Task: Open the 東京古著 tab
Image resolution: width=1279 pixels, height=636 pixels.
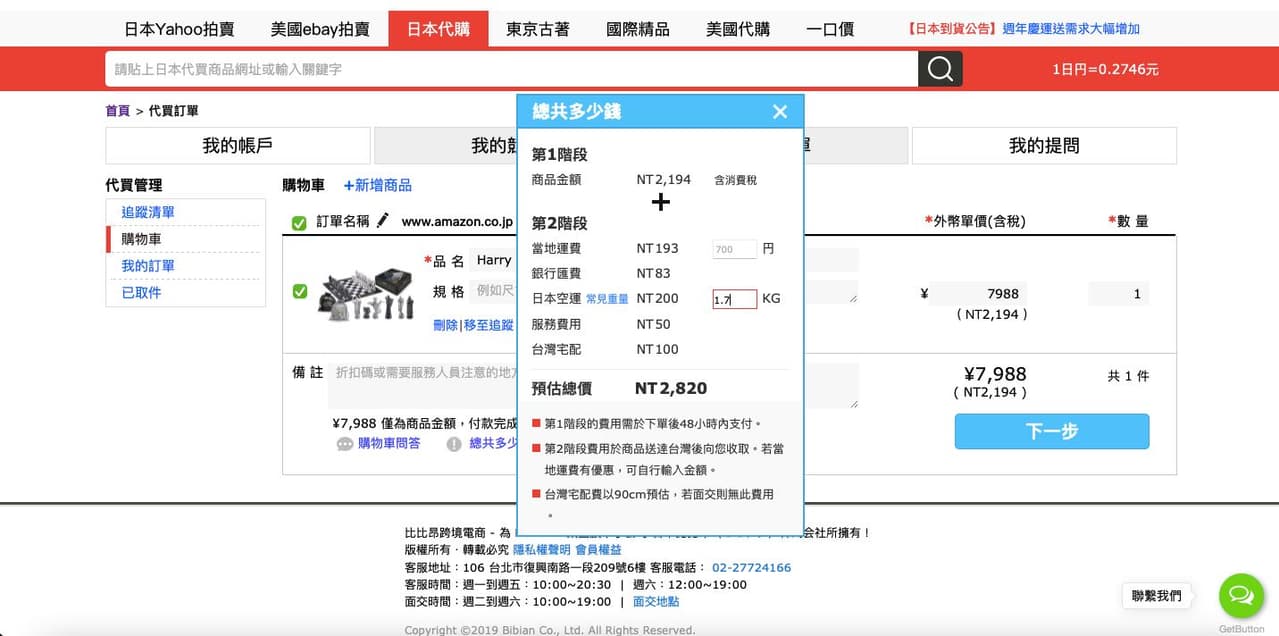Action: pyautogui.click(x=537, y=29)
